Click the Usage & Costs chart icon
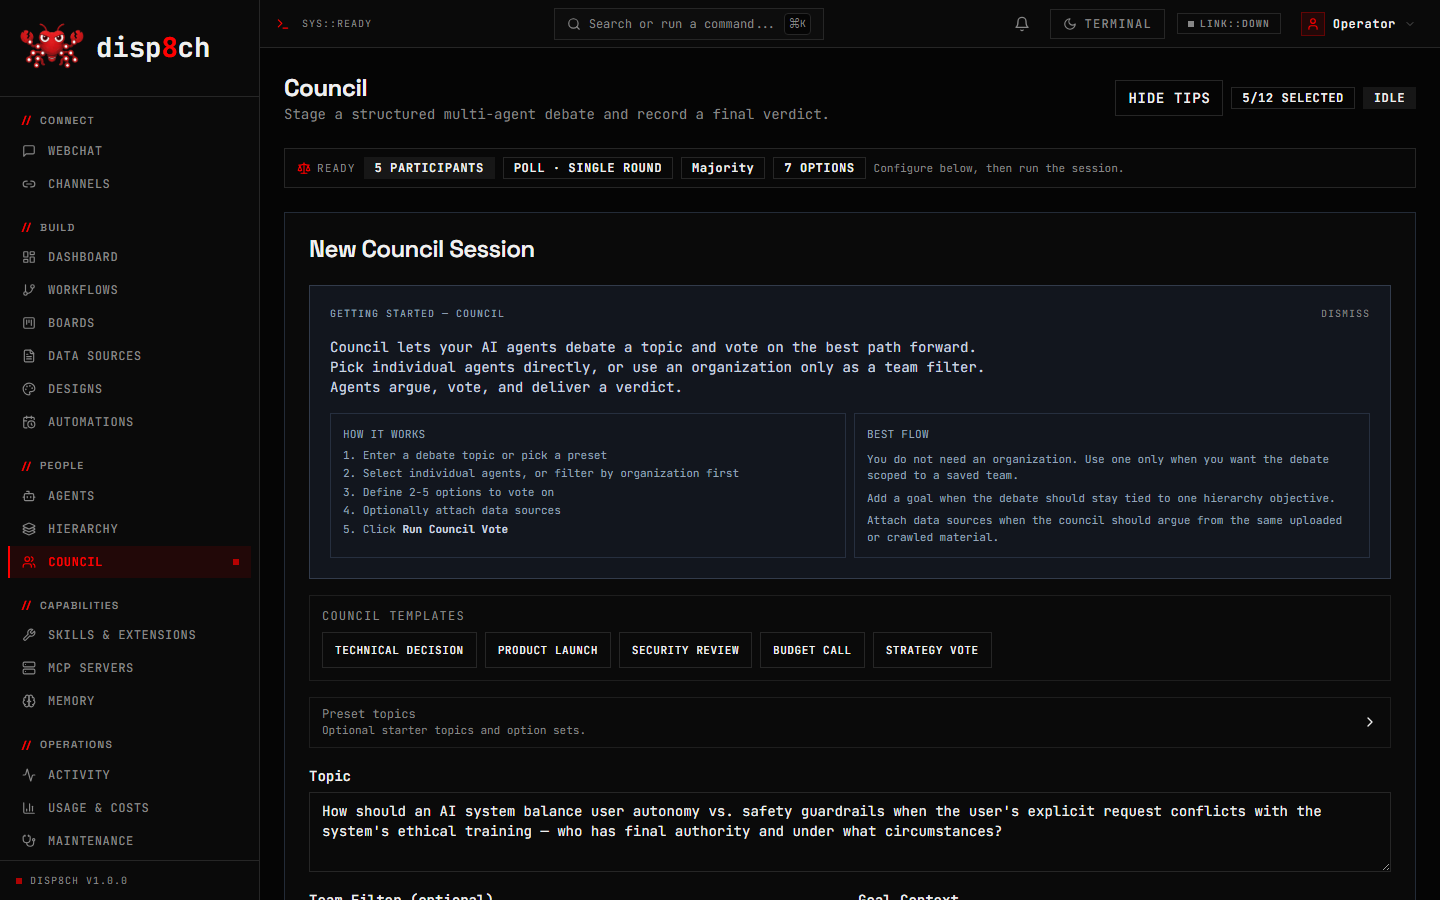 pos(29,808)
